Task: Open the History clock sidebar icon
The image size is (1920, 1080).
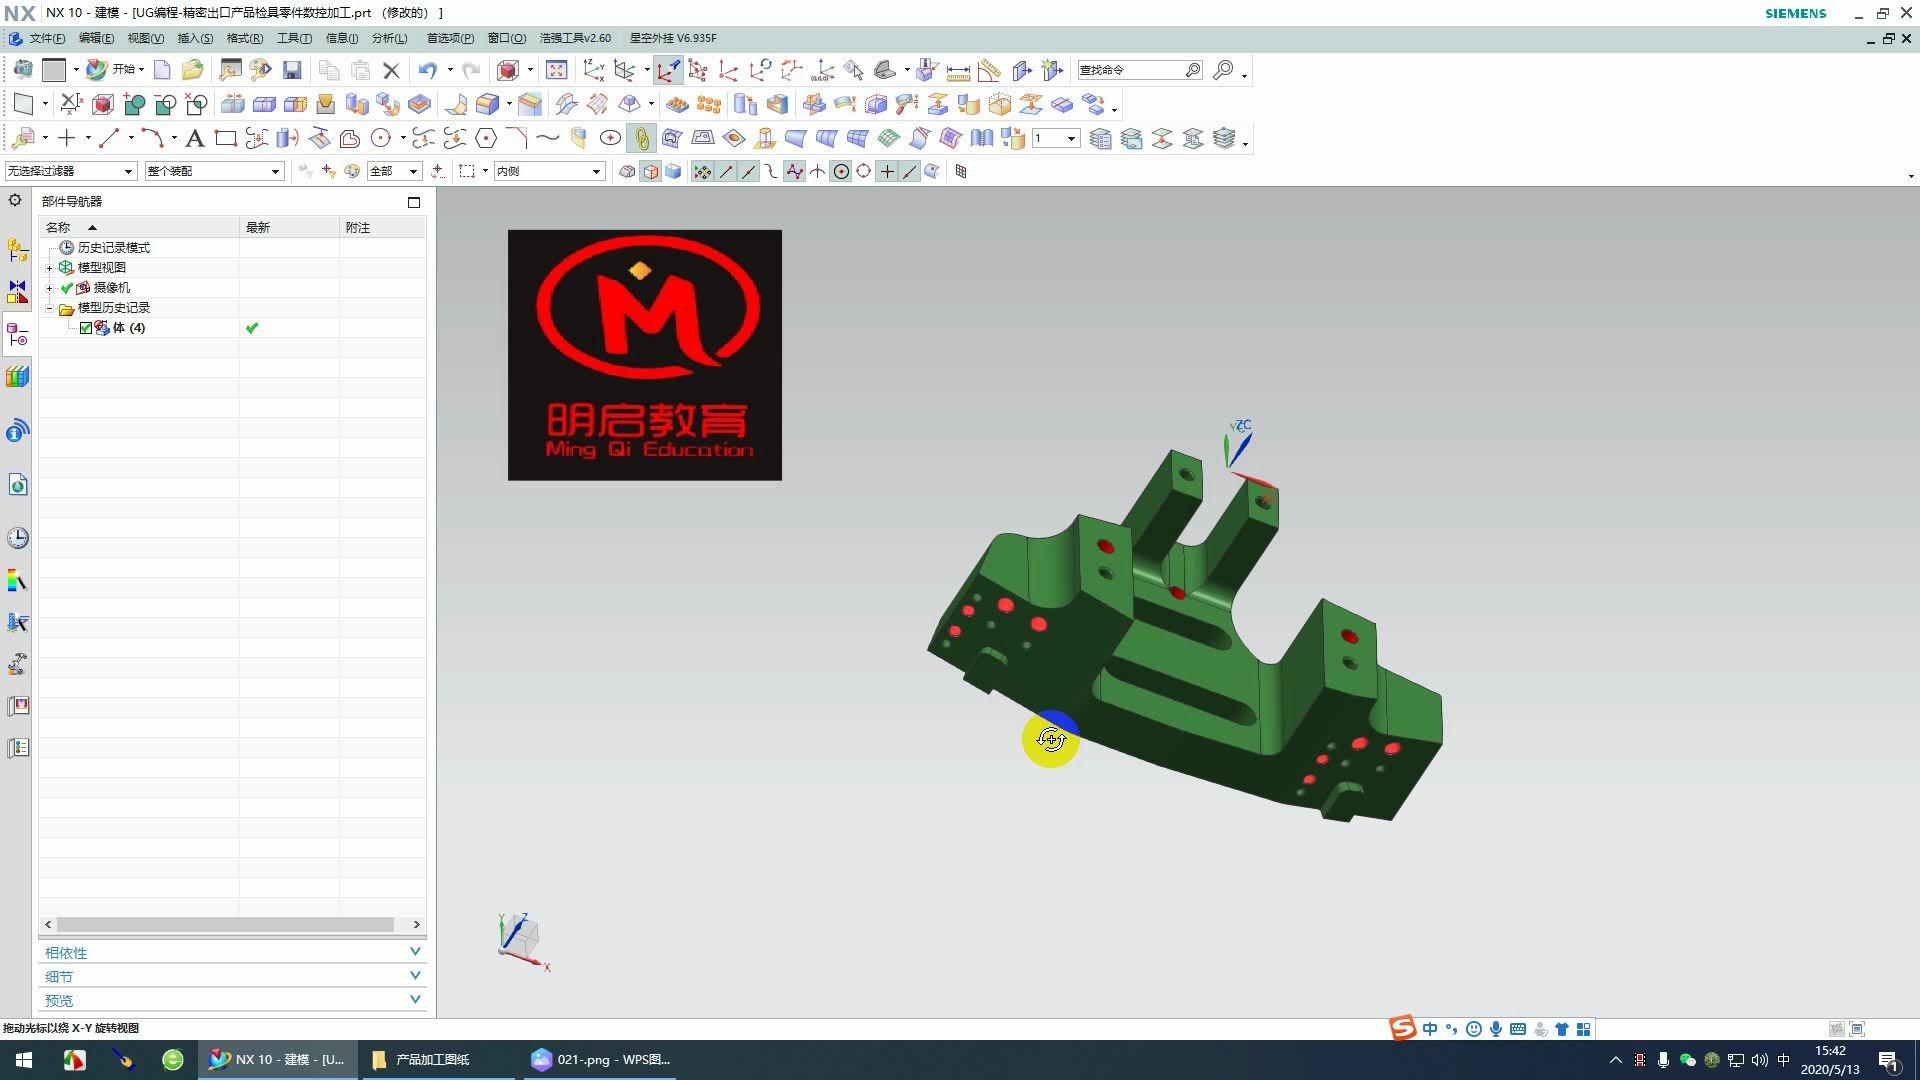Action: click(17, 538)
